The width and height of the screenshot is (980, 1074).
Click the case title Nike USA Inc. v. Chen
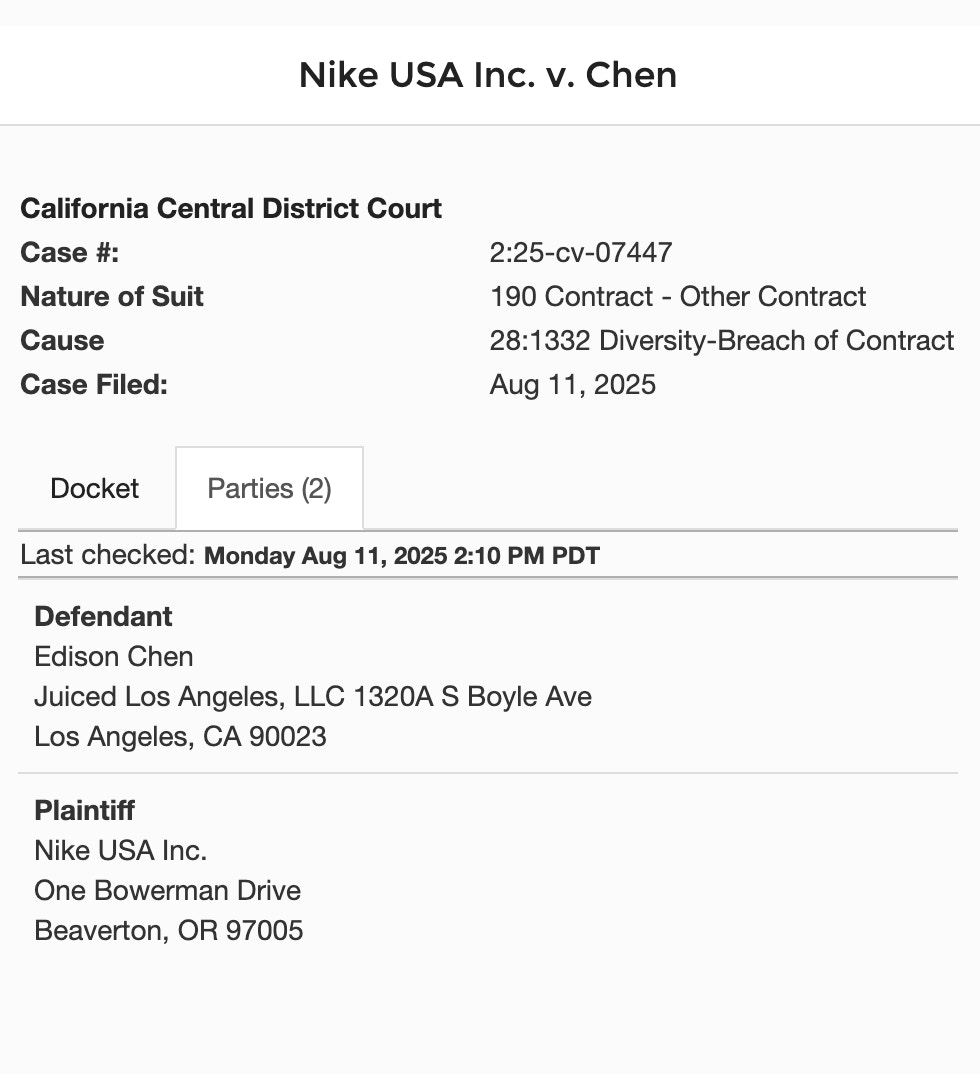tap(488, 75)
